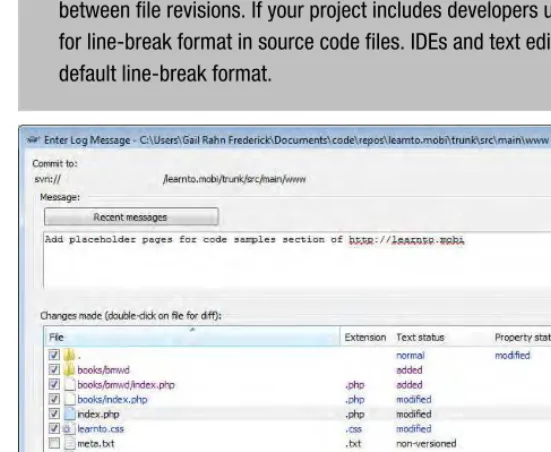
Task: Sort list by Extension column header
Action: click(365, 337)
